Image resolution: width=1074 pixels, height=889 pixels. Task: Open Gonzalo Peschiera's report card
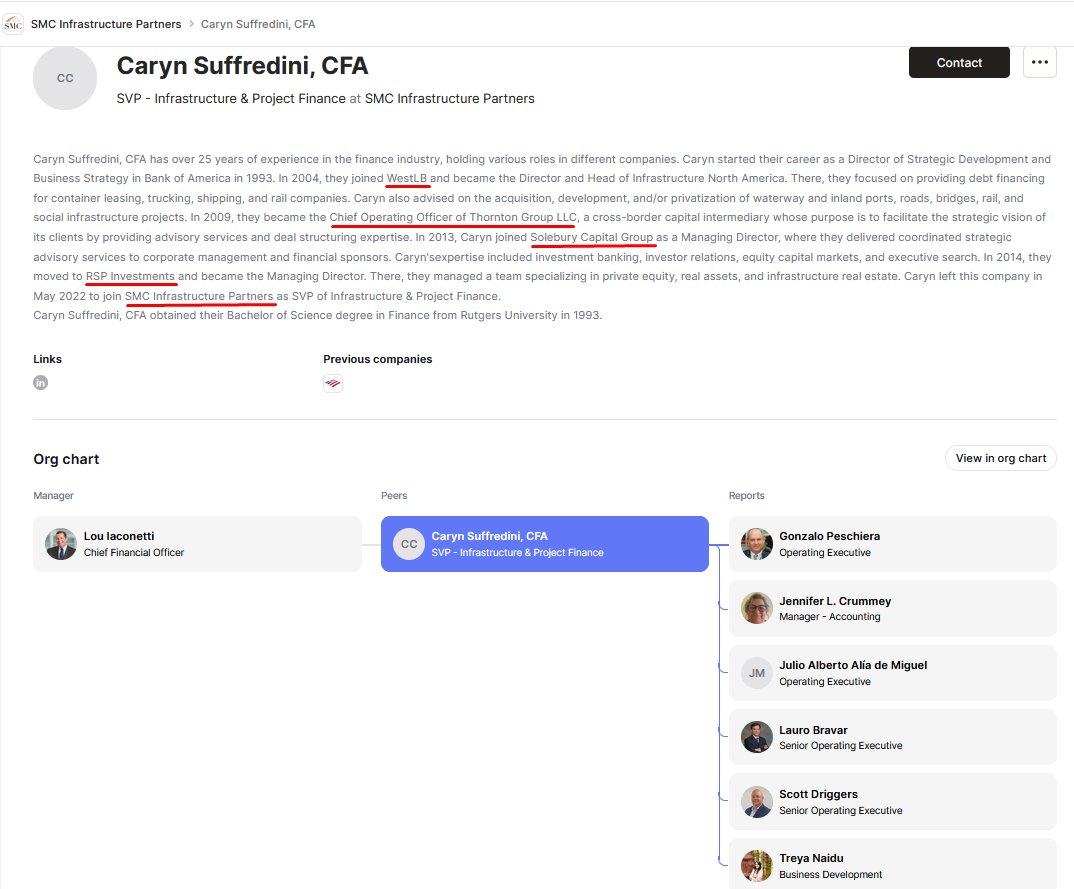[892, 544]
